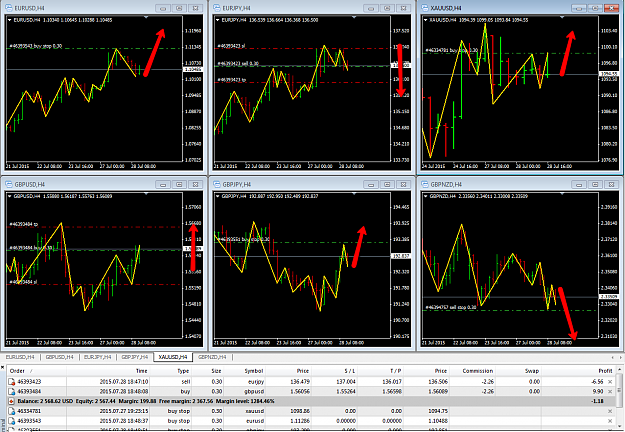Delete the xauusd buy stop order 46334781
The image size is (625, 432).
610,411
